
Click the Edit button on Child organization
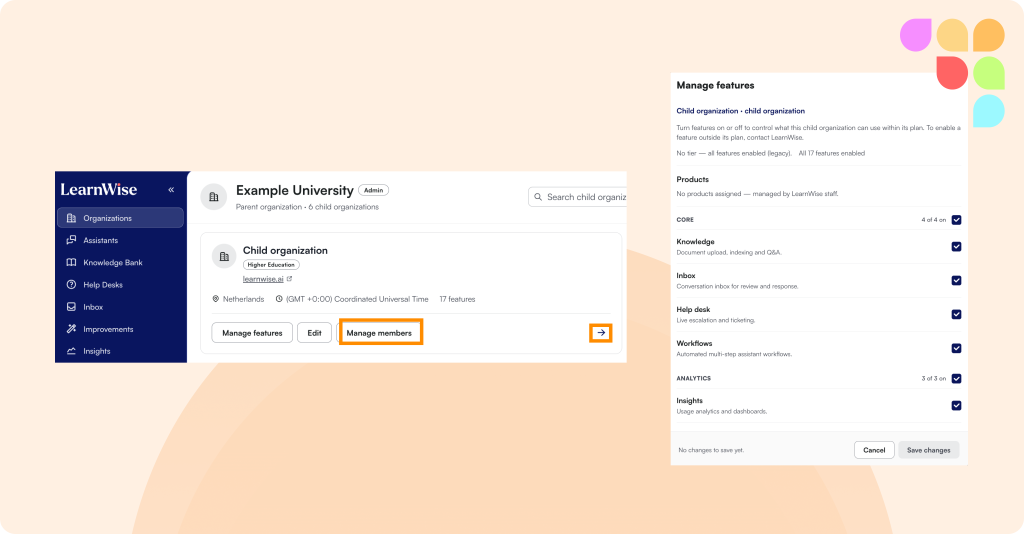click(314, 333)
